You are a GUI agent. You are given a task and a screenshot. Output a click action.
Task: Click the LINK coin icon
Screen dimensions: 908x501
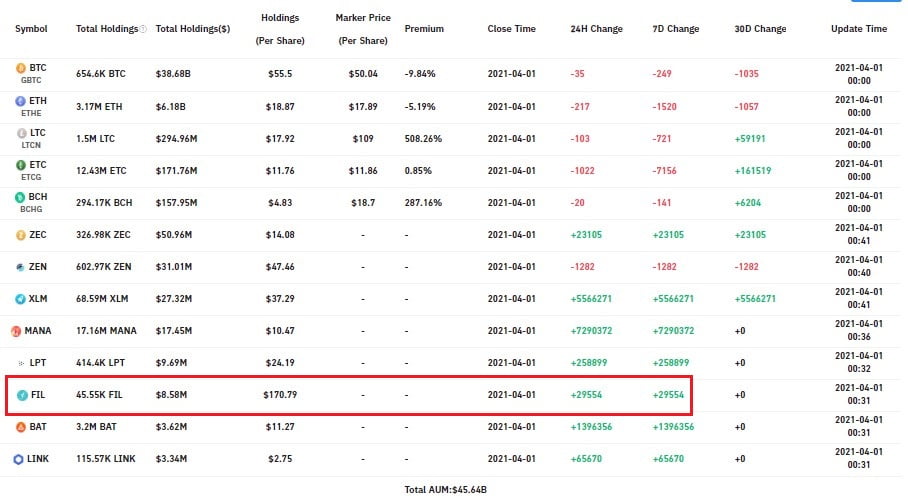pyautogui.click(x=19, y=459)
